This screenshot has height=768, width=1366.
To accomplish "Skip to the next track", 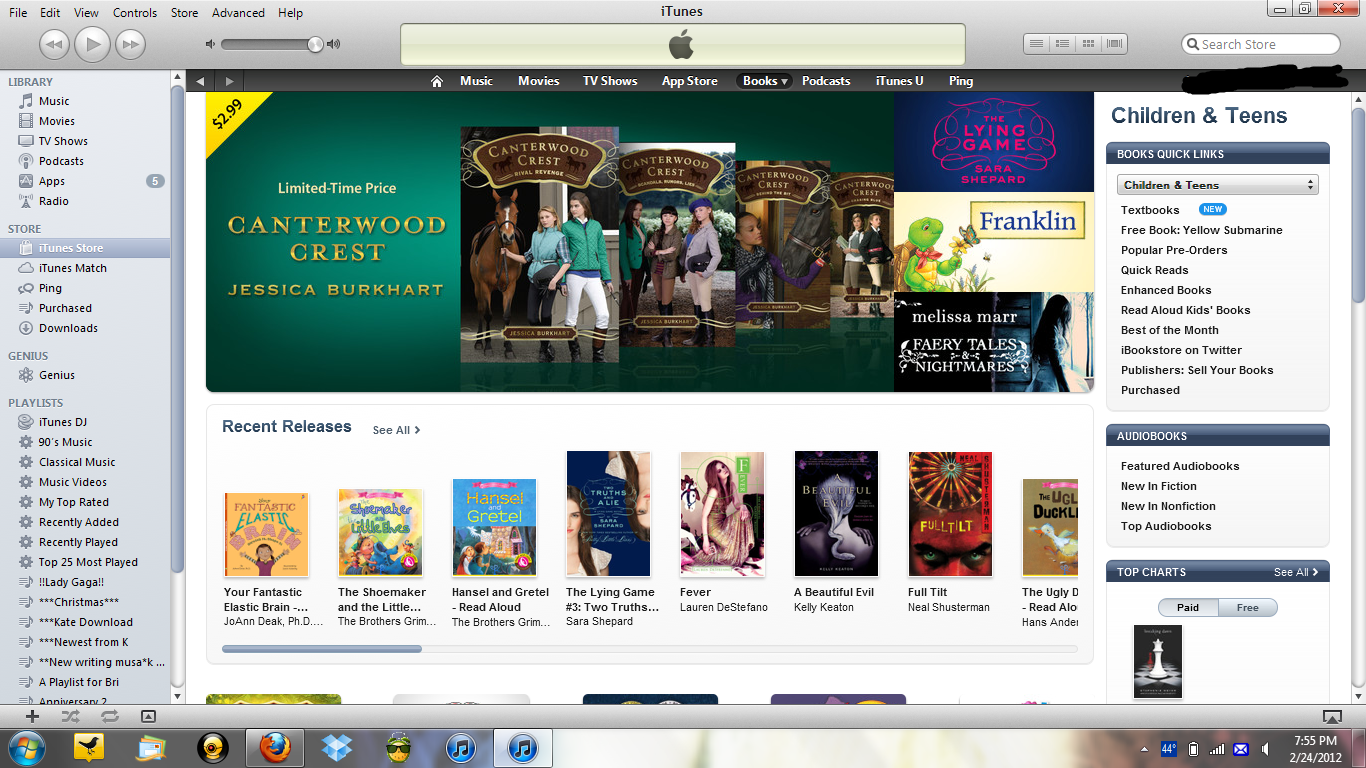I will coord(130,44).
